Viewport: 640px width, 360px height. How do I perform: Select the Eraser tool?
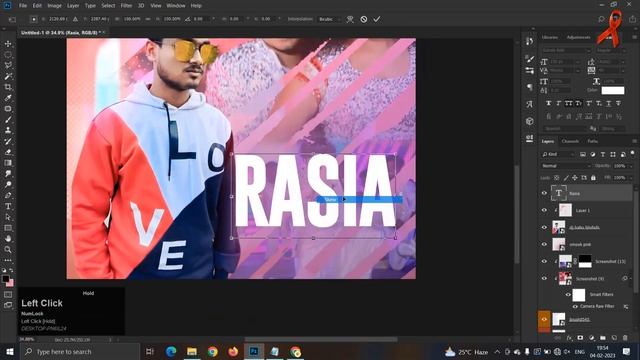pos(8,152)
